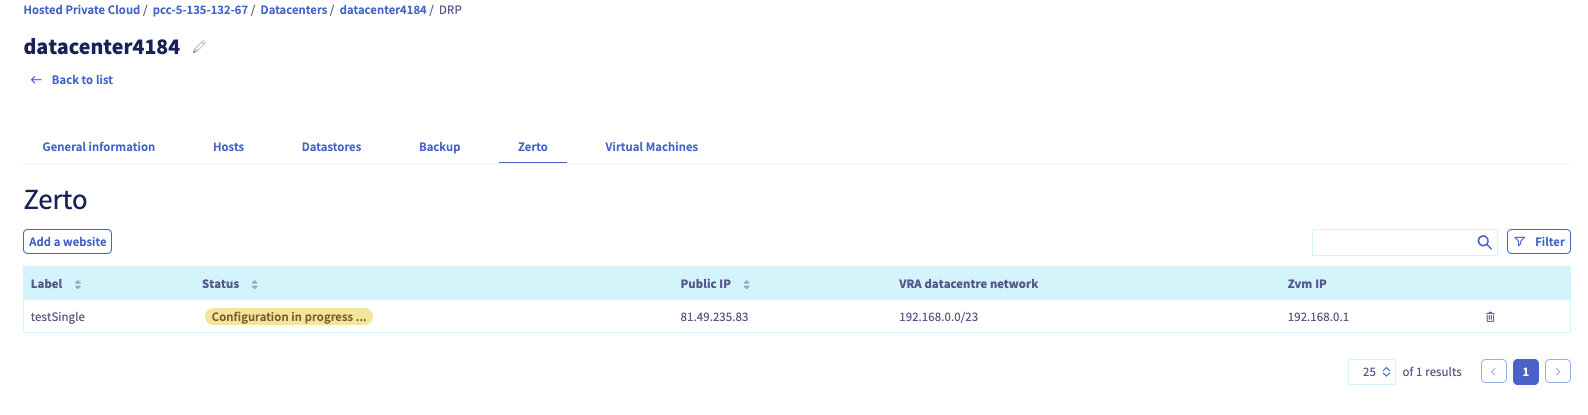Open Hosted Private Cloud breadcrumb

tap(82, 10)
